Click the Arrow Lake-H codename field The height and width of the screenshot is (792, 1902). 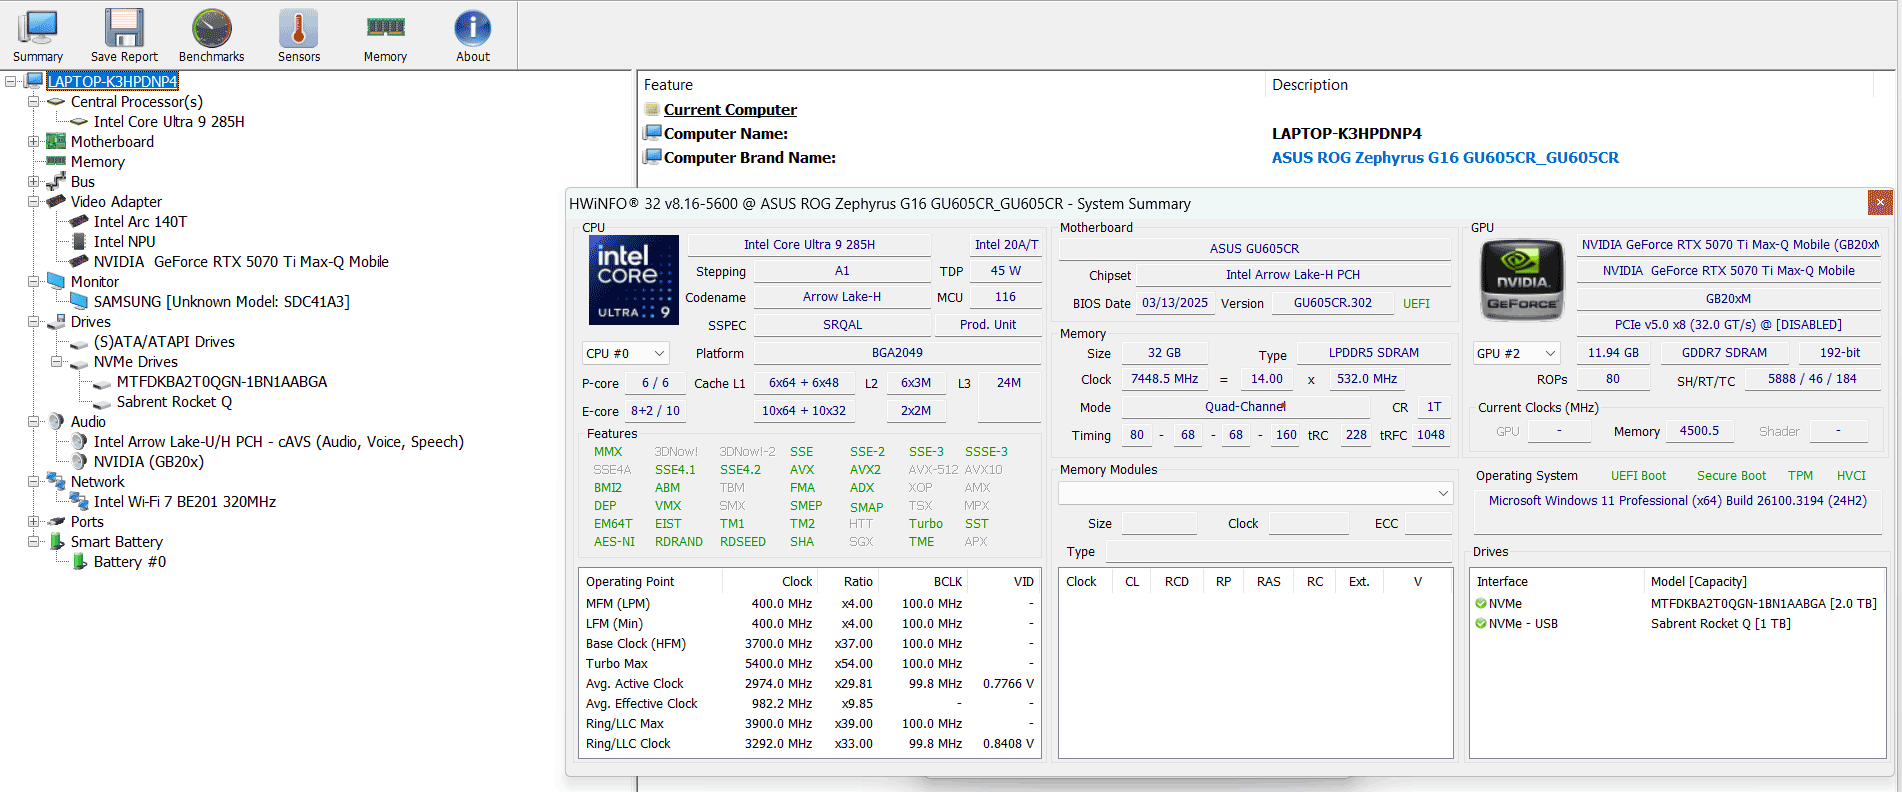coord(842,296)
